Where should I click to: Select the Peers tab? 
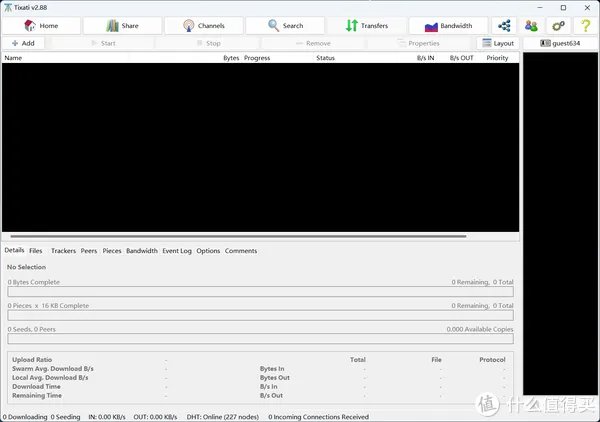point(89,251)
